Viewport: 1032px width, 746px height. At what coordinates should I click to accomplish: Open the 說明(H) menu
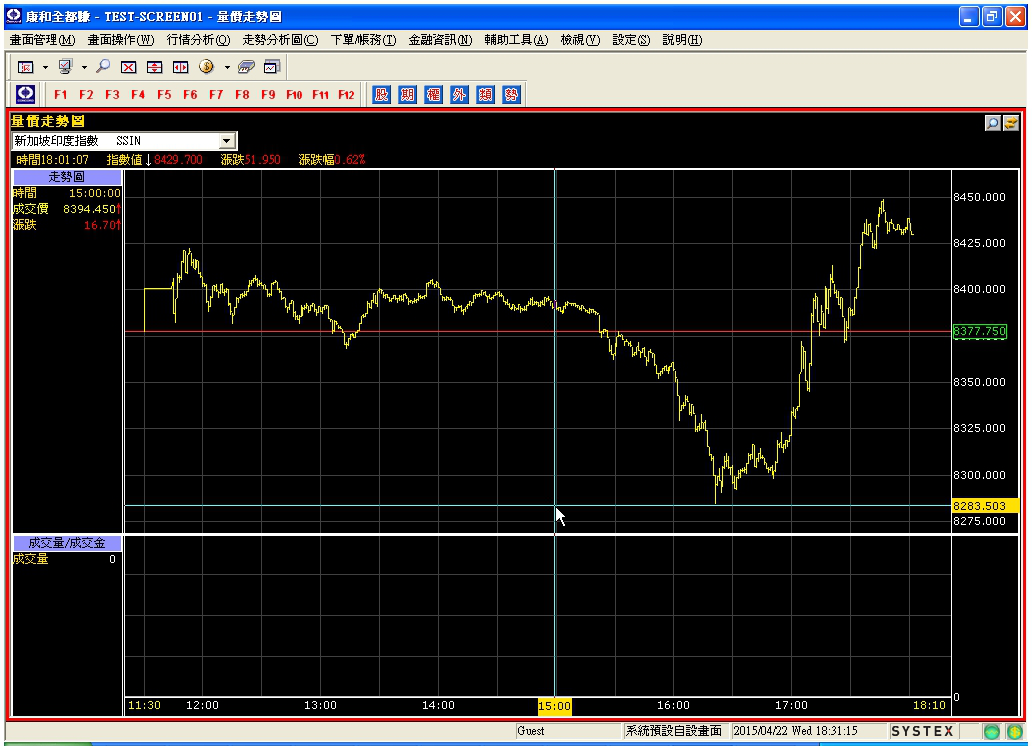pos(682,40)
